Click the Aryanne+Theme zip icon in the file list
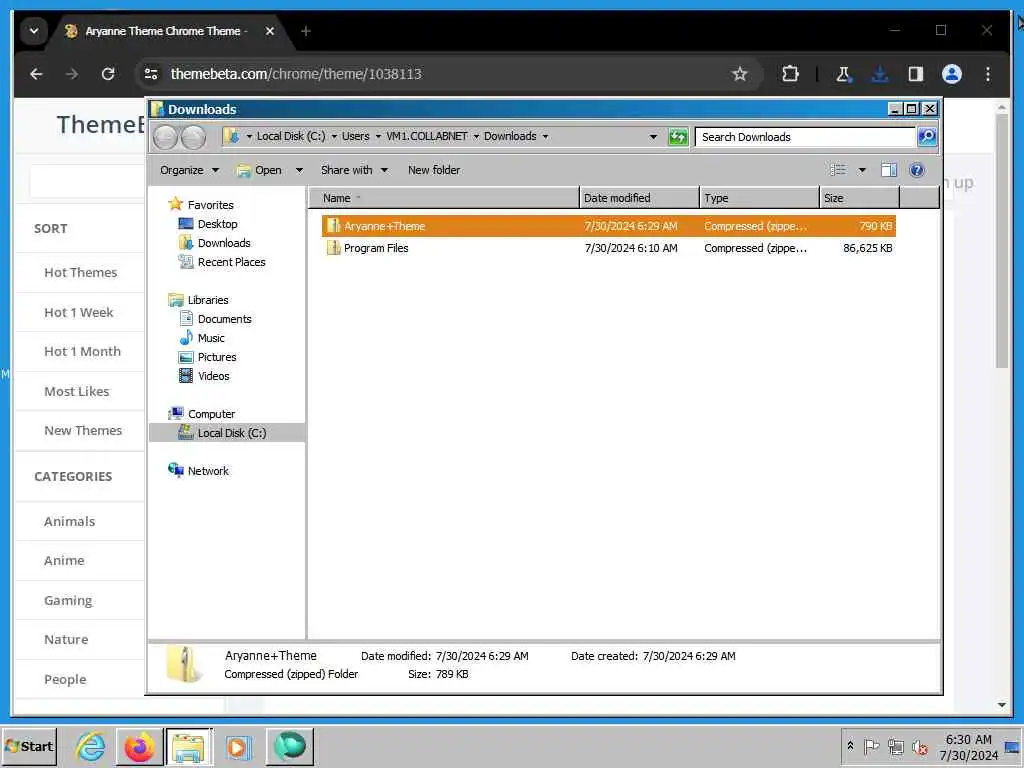The width and height of the screenshot is (1024, 768). click(x=333, y=226)
